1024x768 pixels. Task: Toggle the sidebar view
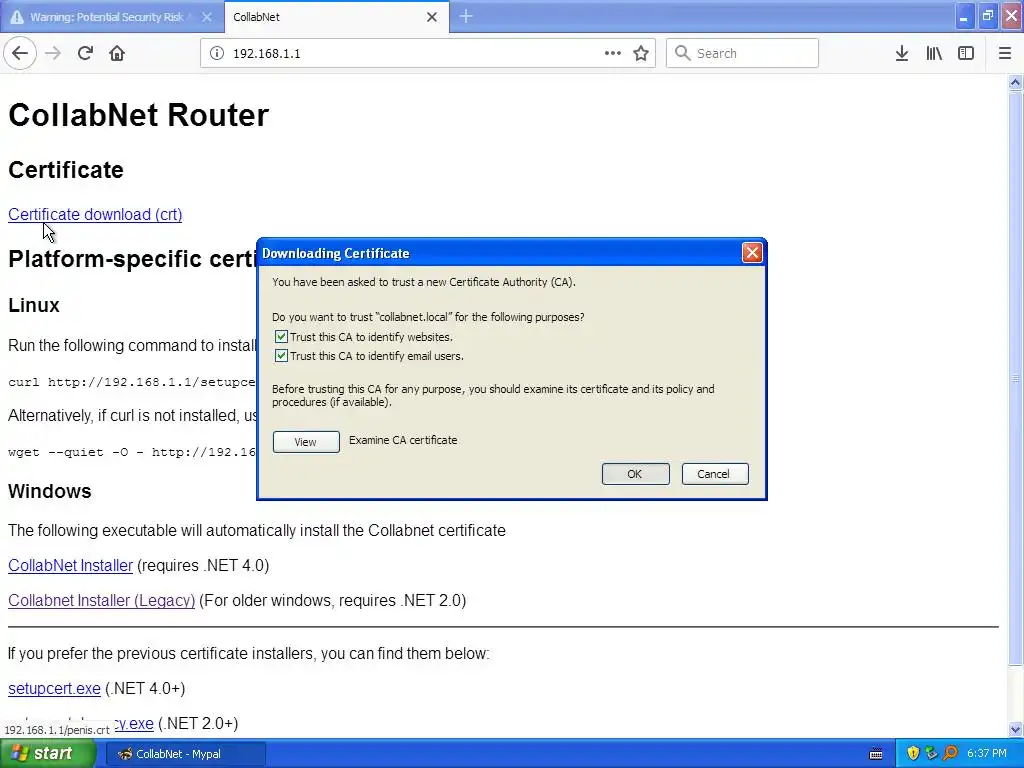[x=966, y=53]
